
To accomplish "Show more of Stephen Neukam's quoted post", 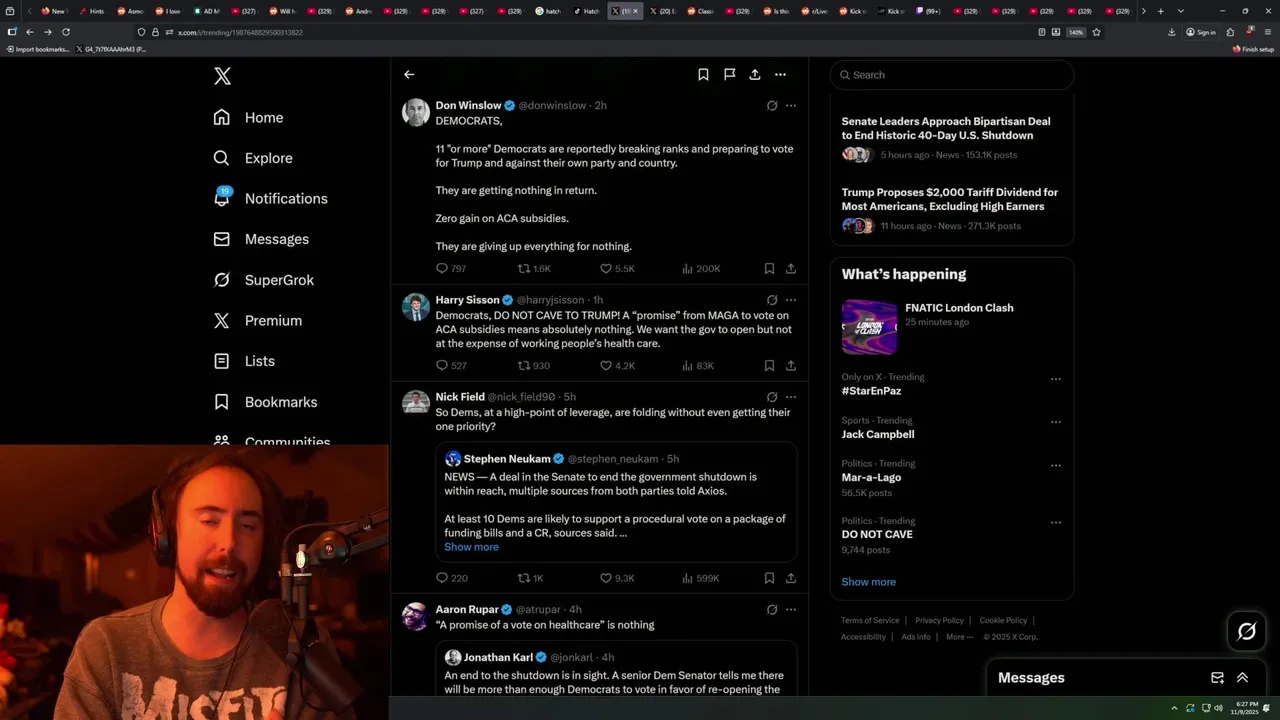I will [x=471, y=547].
